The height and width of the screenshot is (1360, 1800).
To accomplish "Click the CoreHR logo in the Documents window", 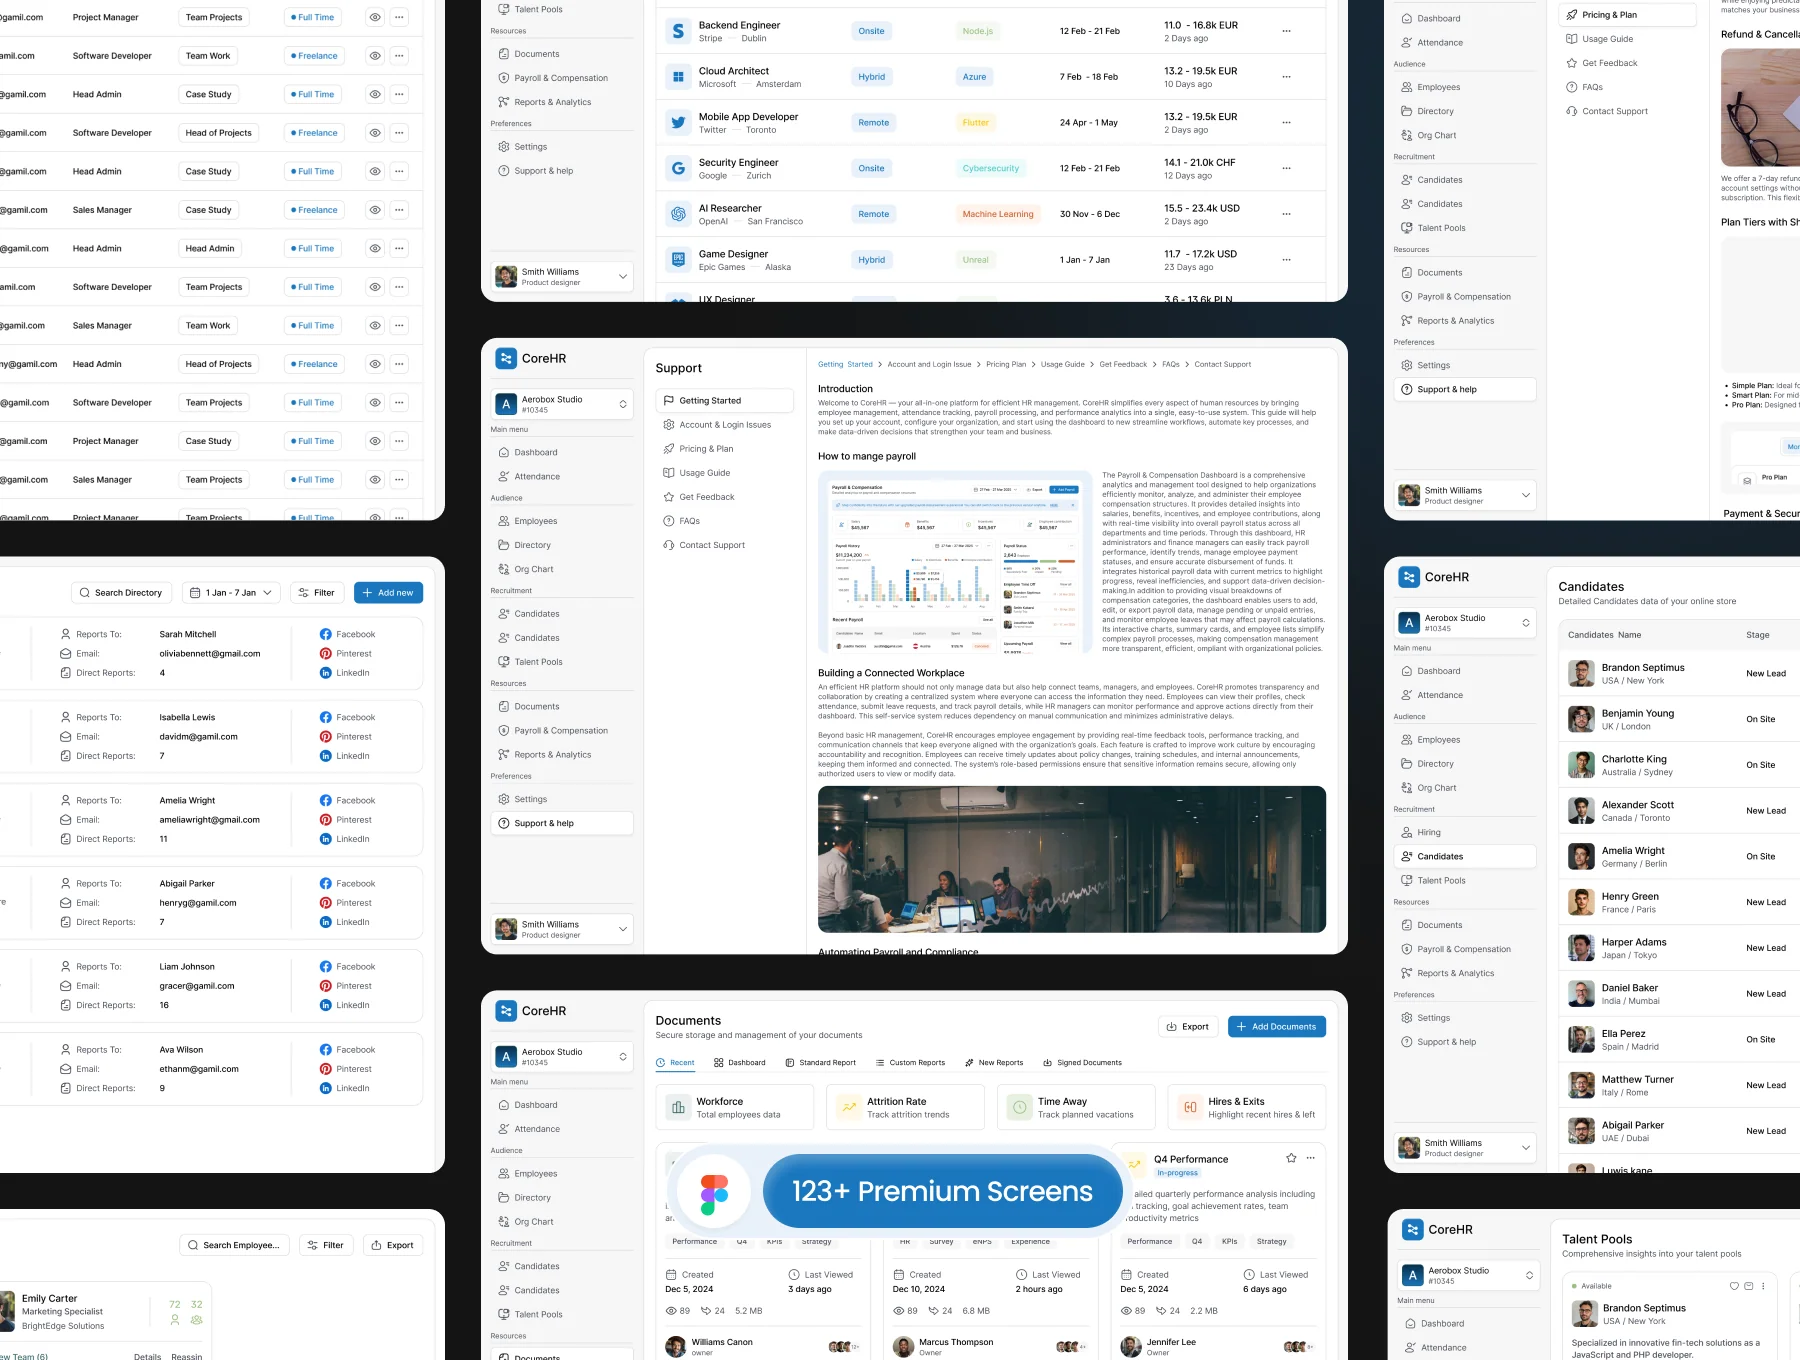I will click(531, 1011).
